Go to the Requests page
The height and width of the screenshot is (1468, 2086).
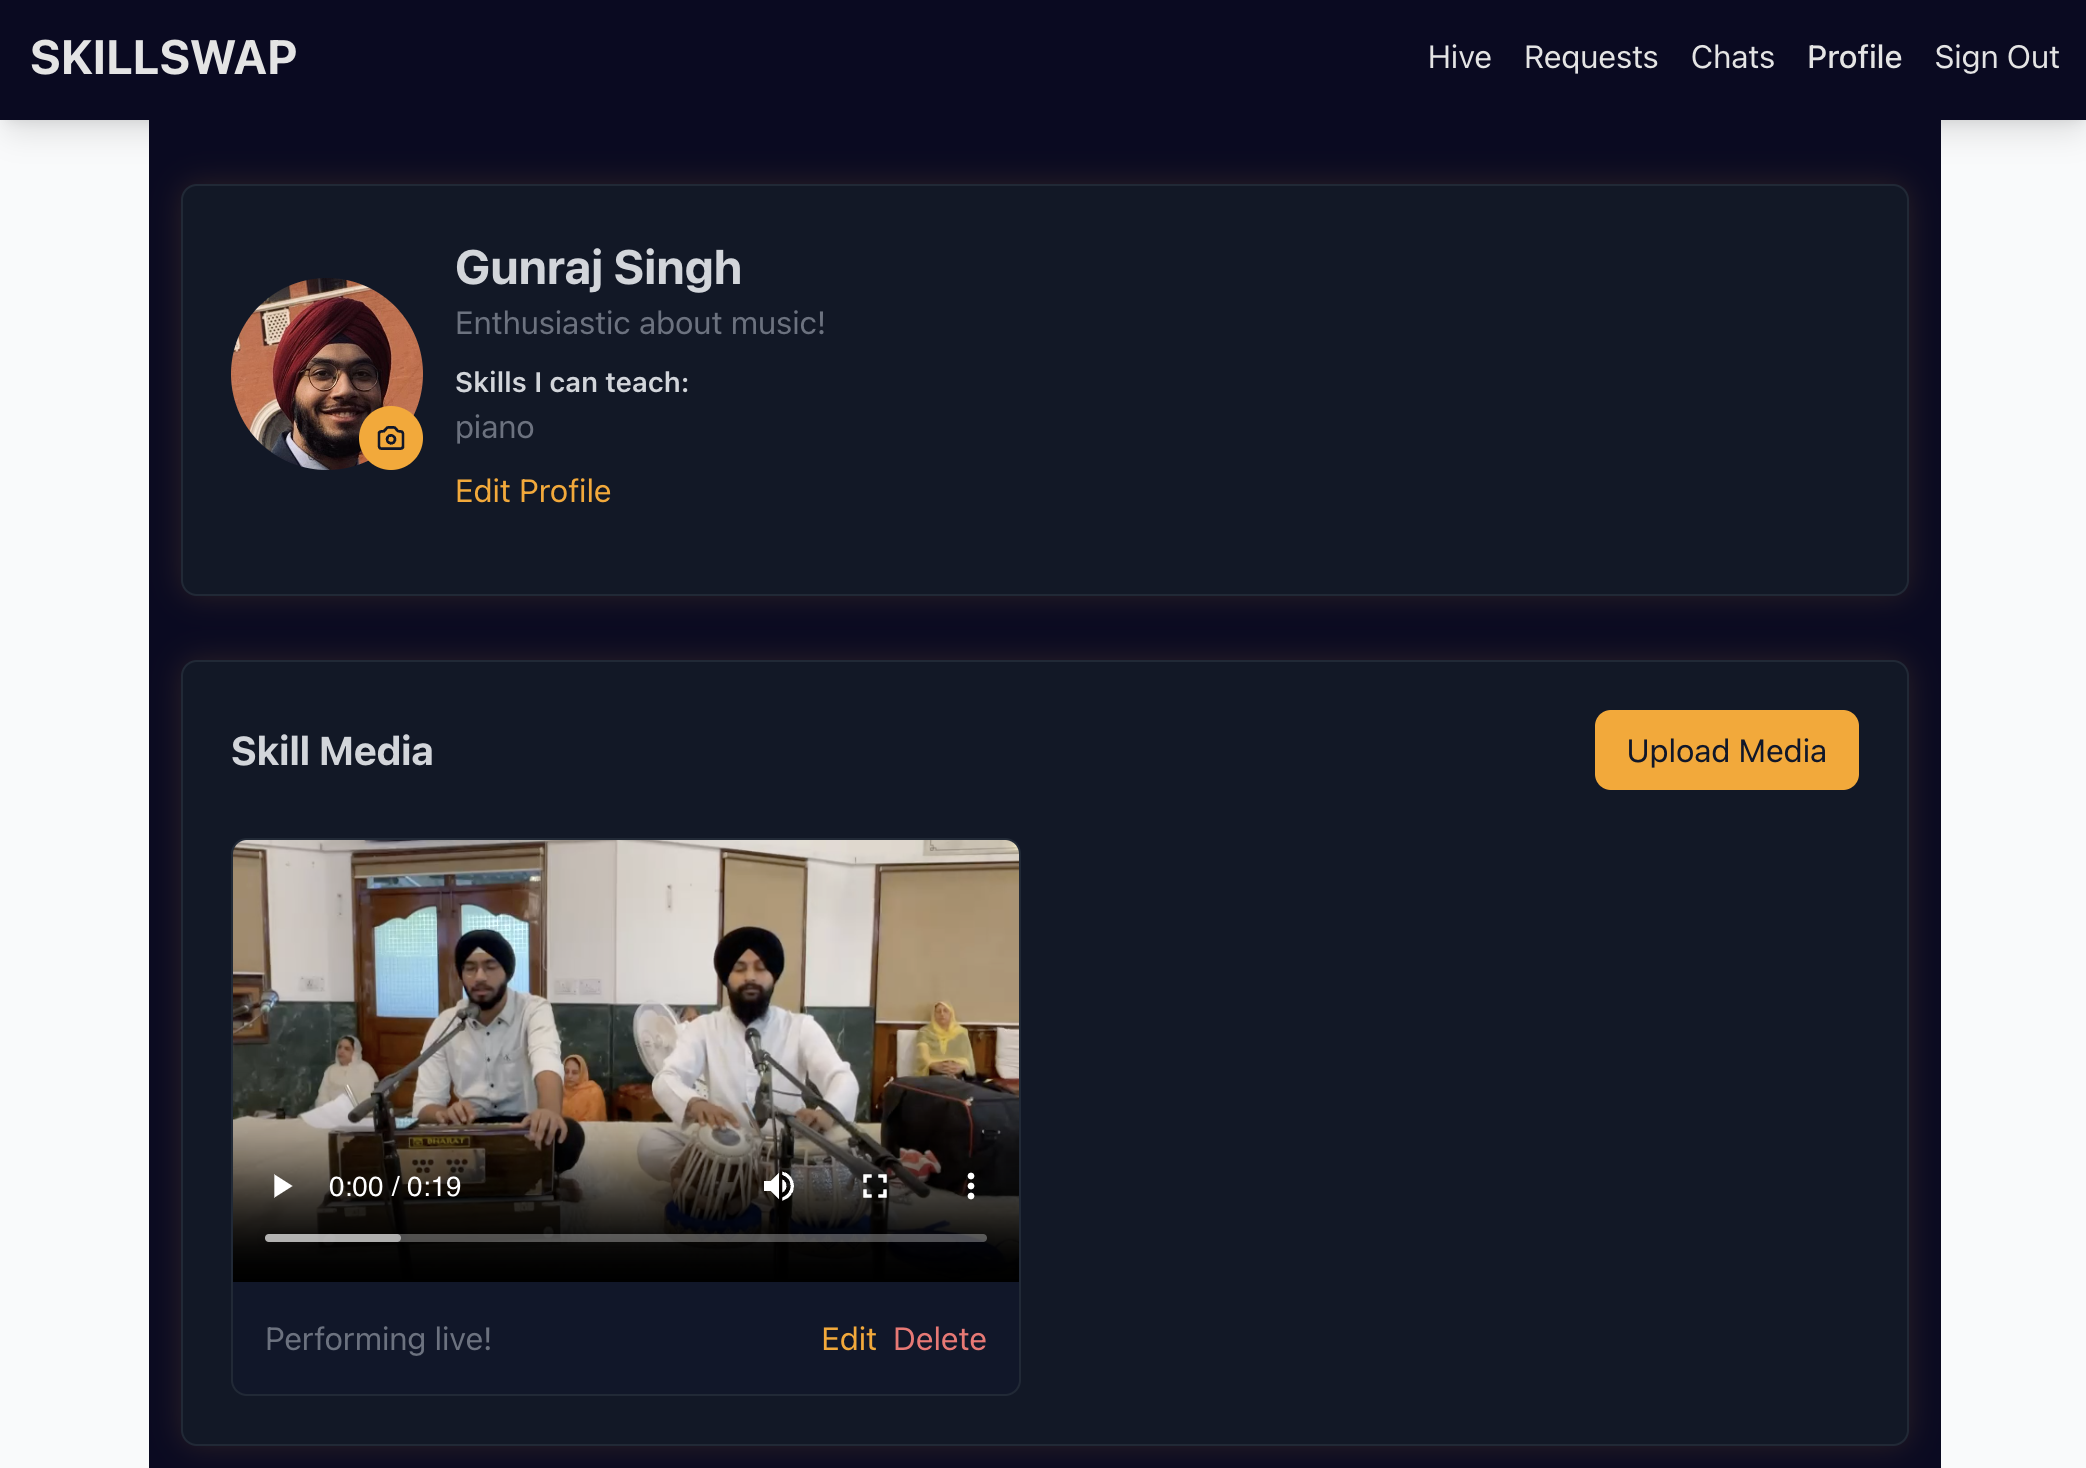(1590, 58)
